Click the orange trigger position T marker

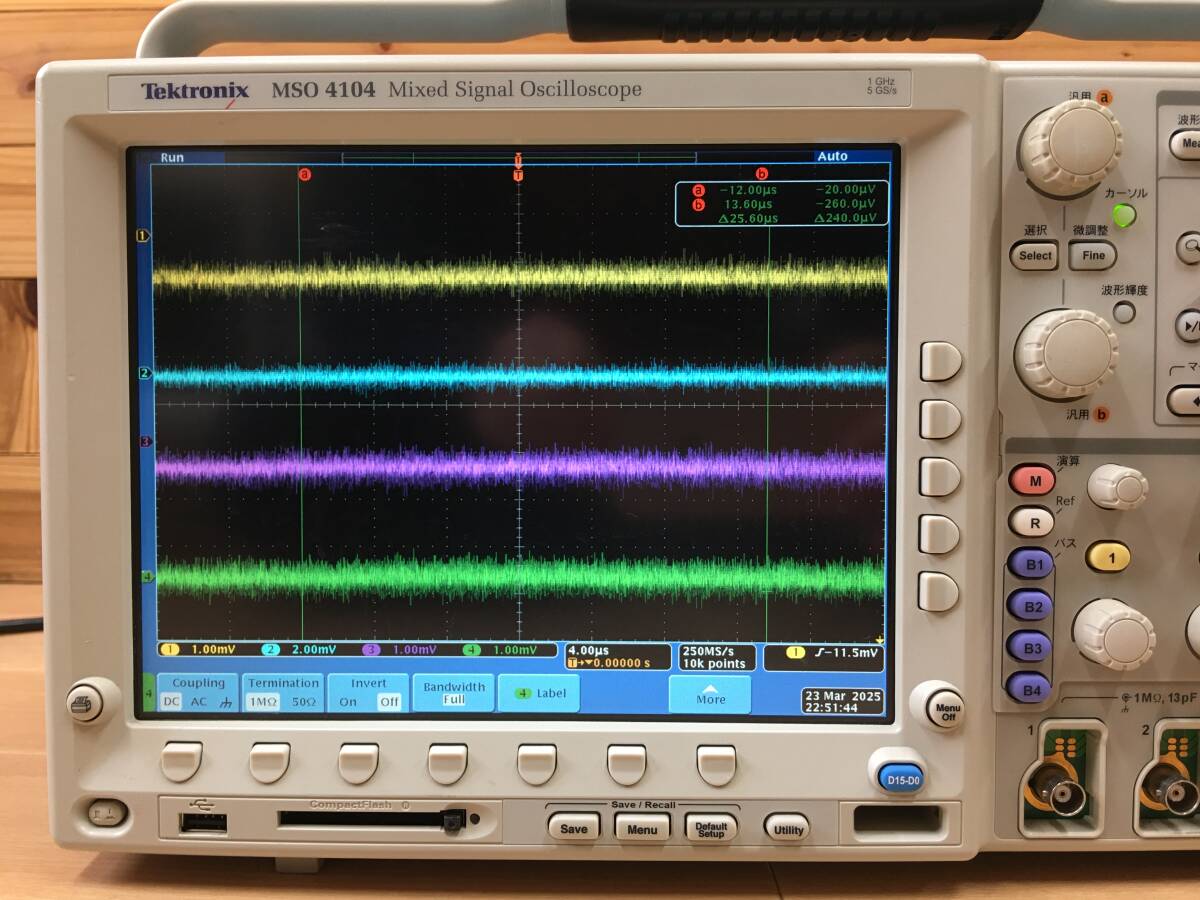[x=518, y=175]
